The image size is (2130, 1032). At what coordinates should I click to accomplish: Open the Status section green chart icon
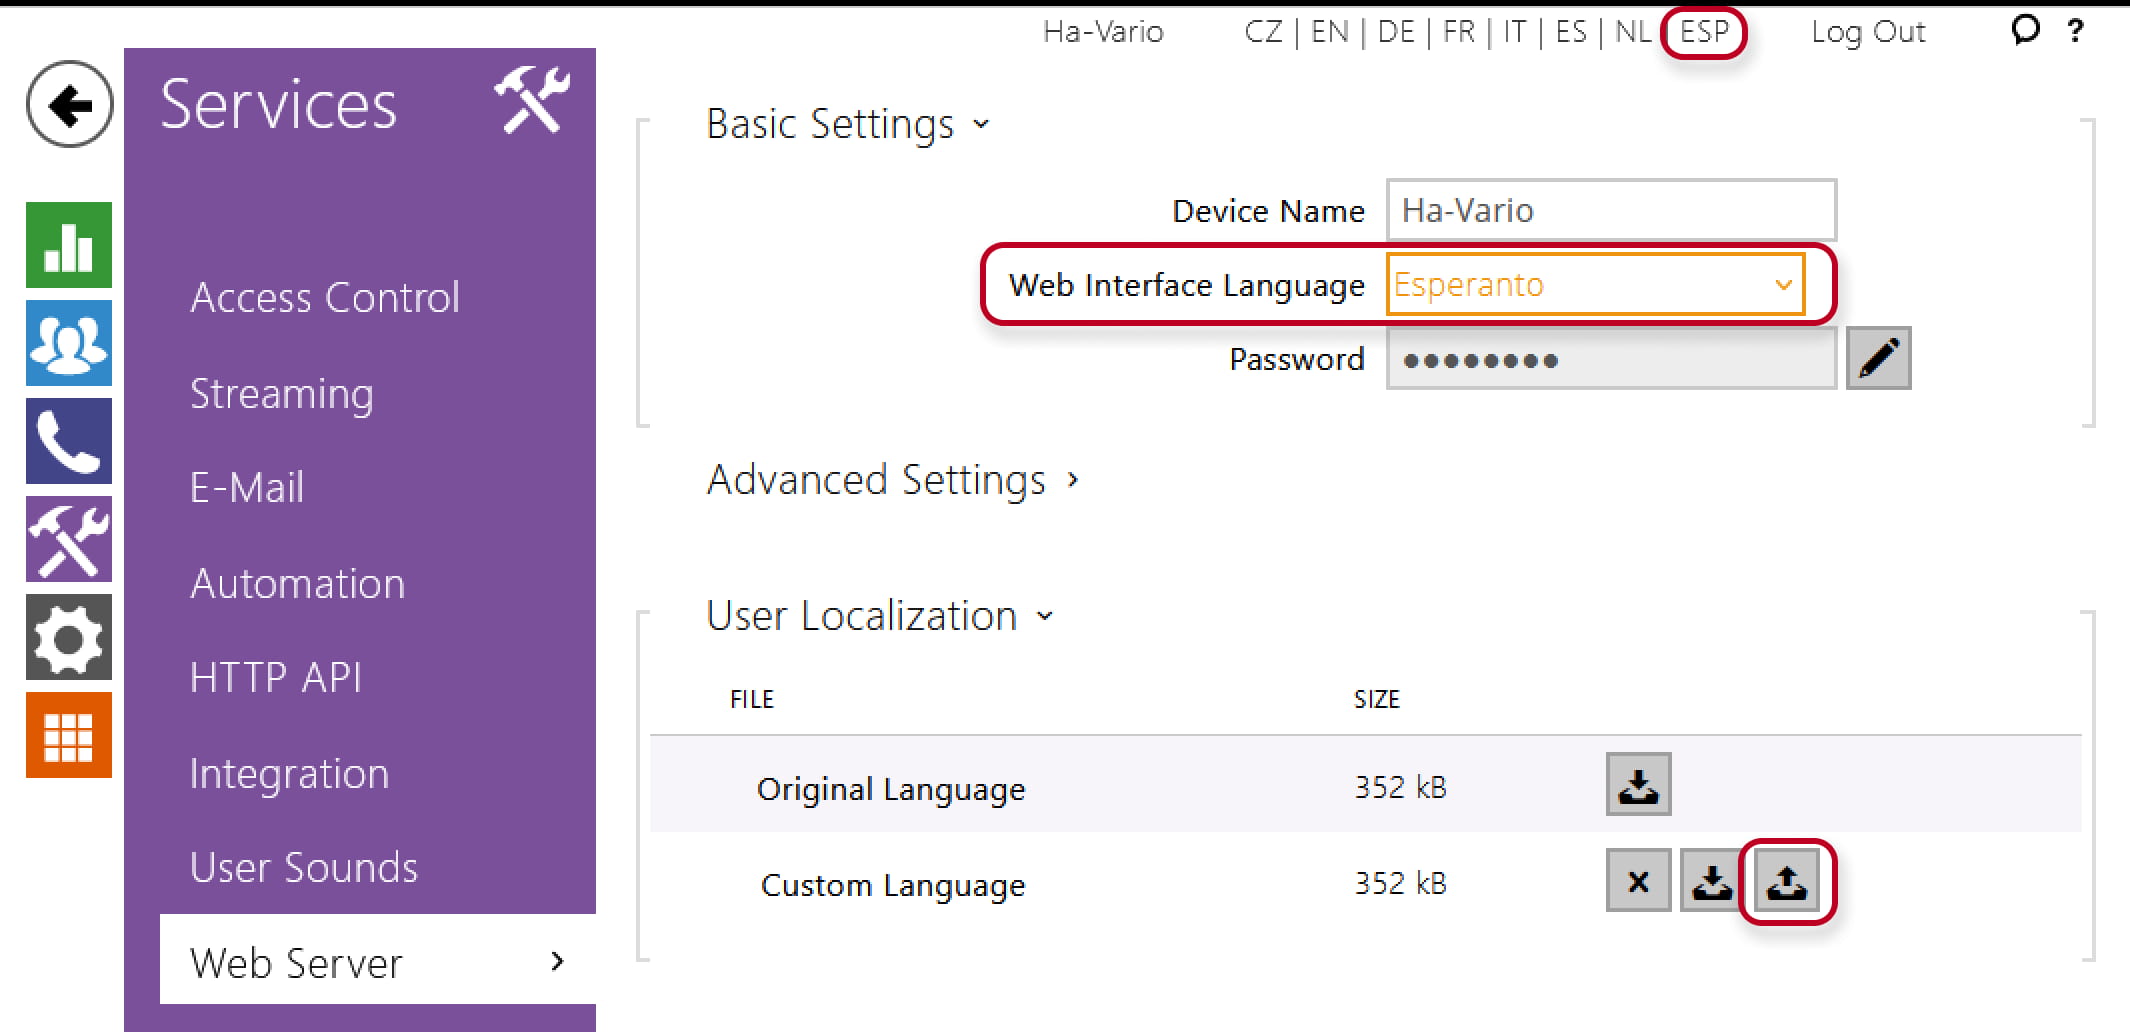(x=69, y=245)
